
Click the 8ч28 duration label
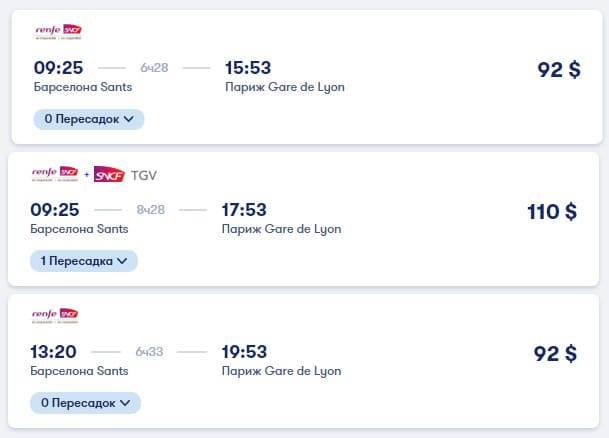(151, 210)
